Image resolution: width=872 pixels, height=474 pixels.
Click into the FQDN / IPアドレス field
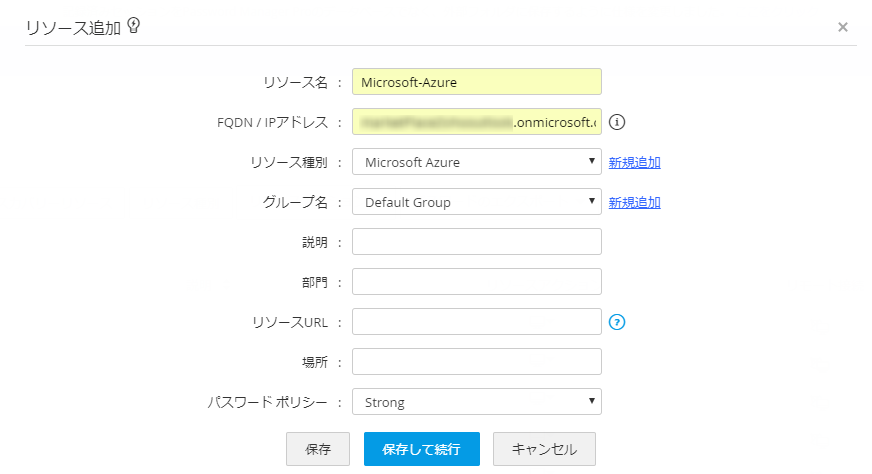(476, 122)
